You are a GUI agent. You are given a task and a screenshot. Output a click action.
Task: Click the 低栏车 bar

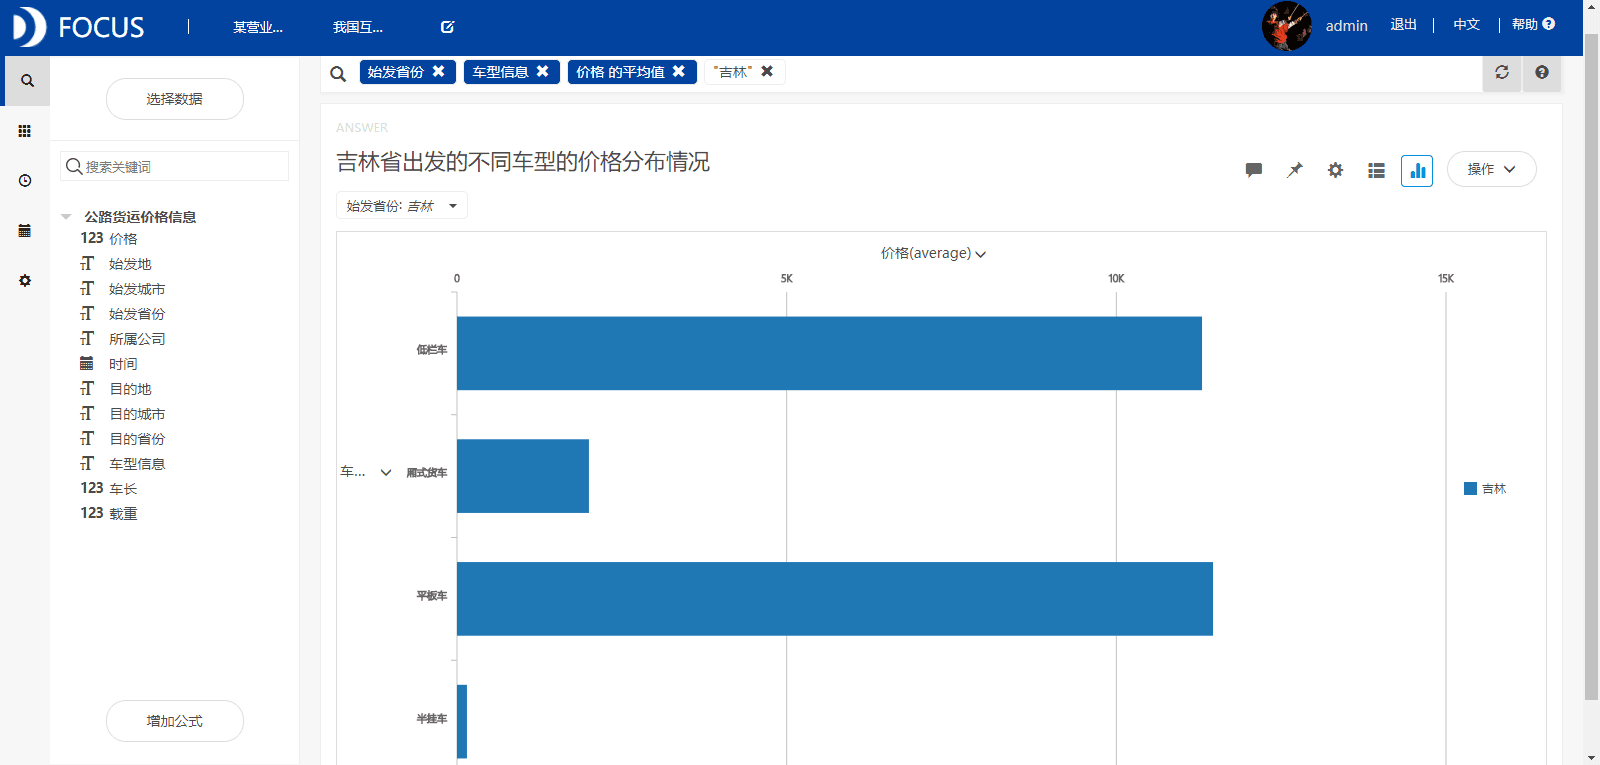click(x=829, y=353)
